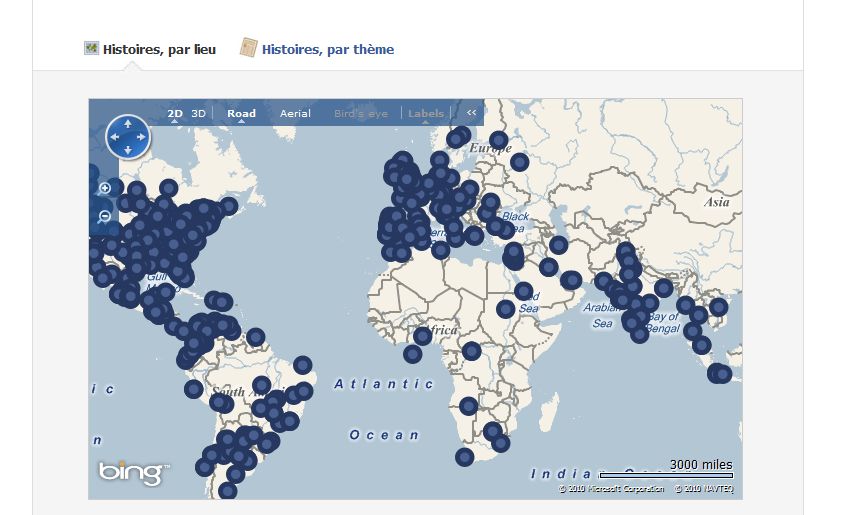The image size is (850, 515).
Task: Click story pin on Brazil's northeastern tip
Action: click(302, 365)
